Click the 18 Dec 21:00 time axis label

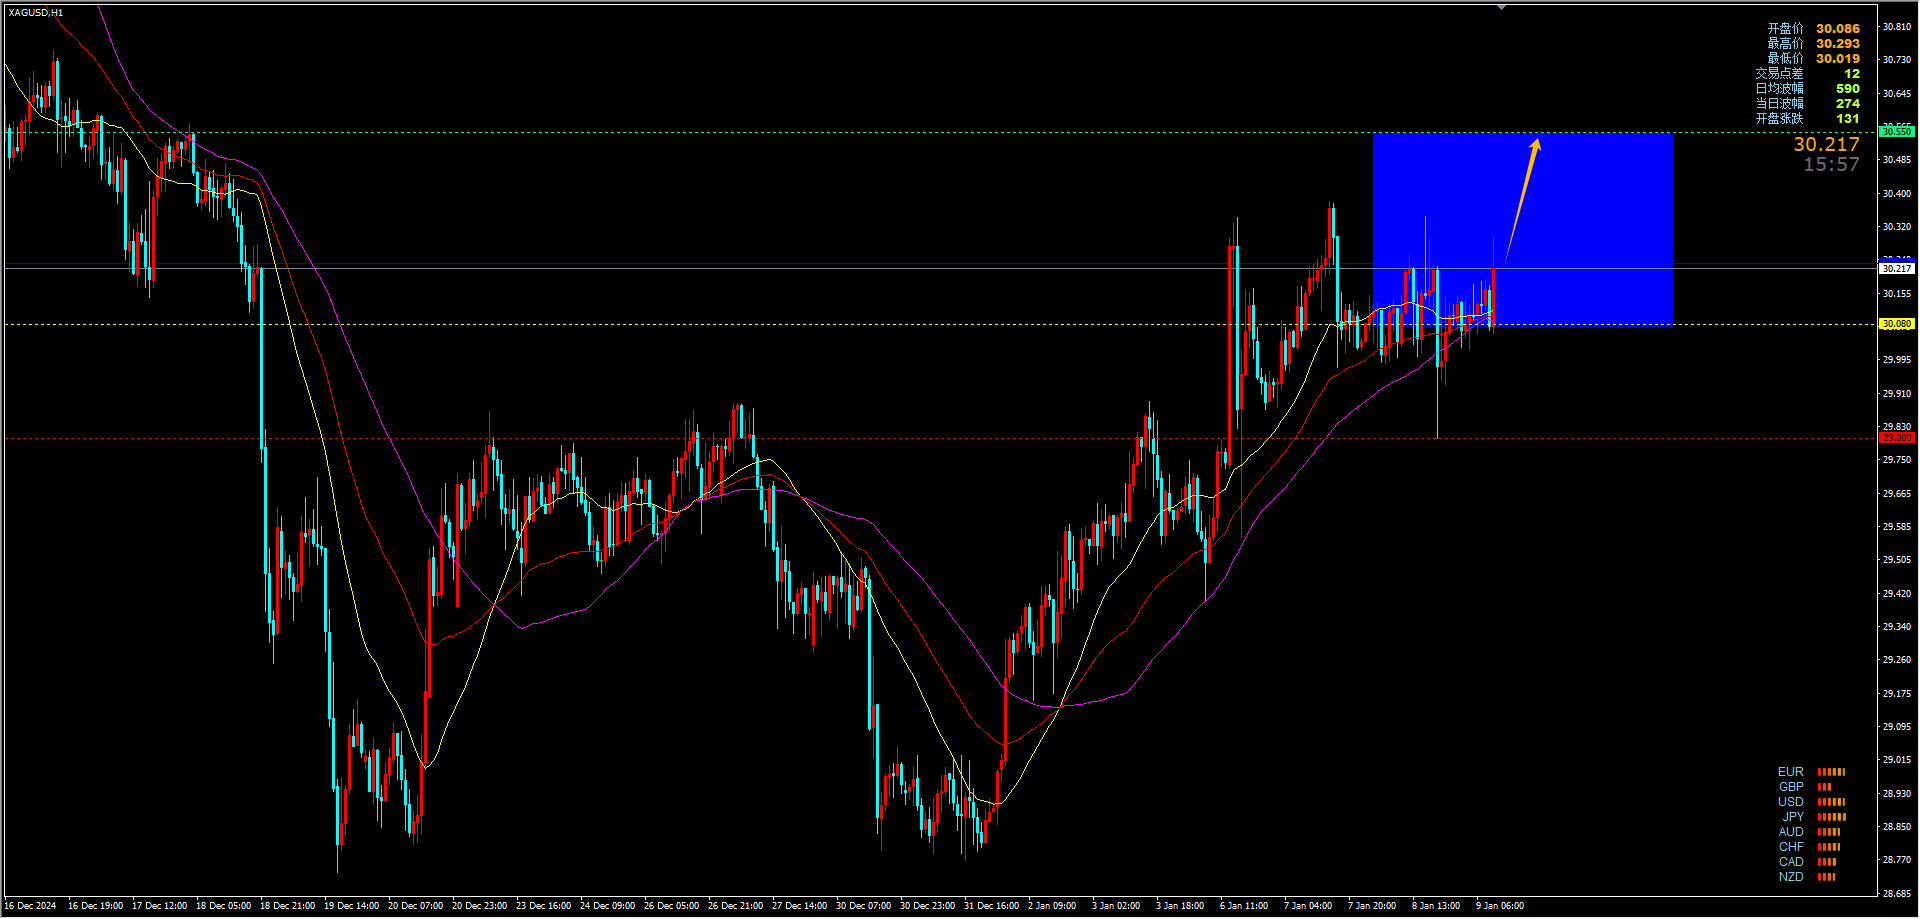(x=287, y=906)
